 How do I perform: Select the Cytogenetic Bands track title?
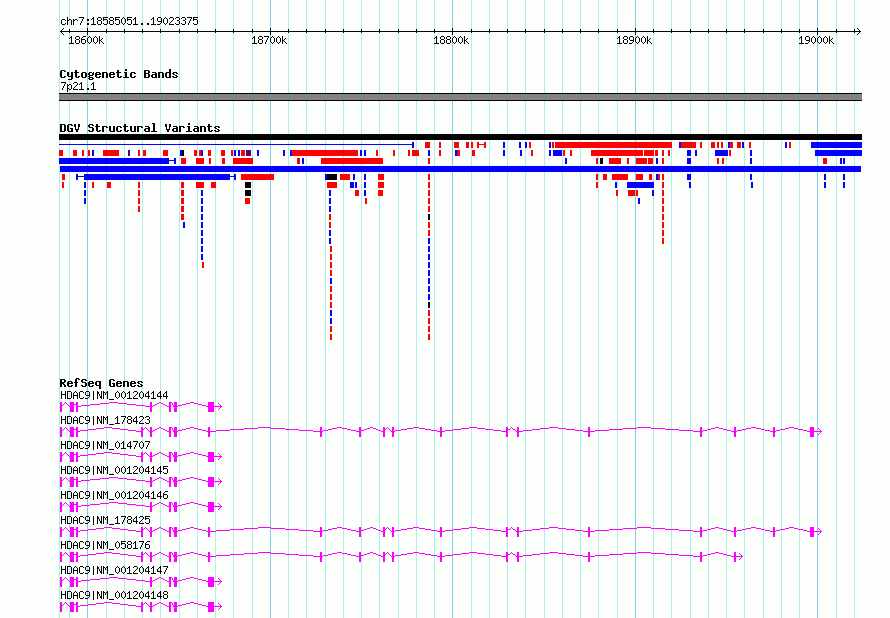coord(119,74)
